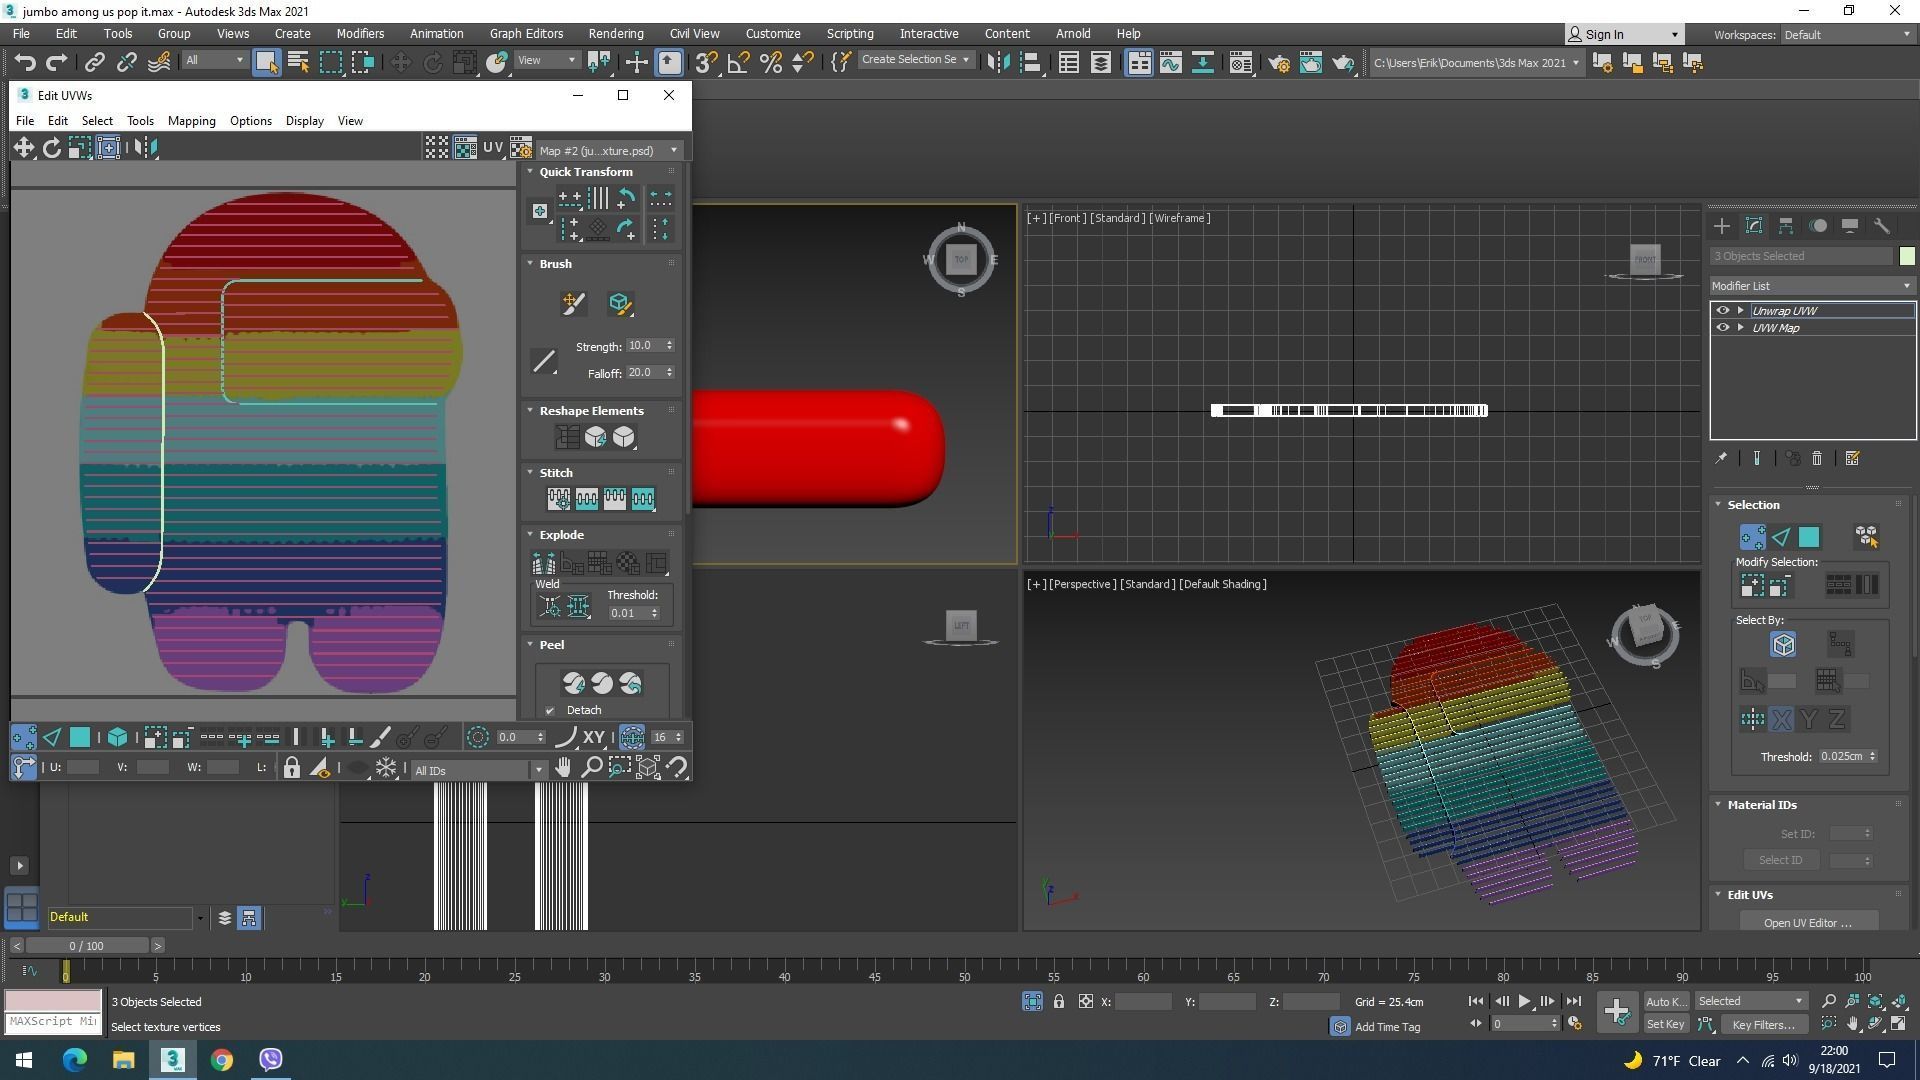The height and width of the screenshot is (1080, 1920).
Task: Toggle the Detach checkbox in Peel rollout
Action: pyautogui.click(x=550, y=710)
